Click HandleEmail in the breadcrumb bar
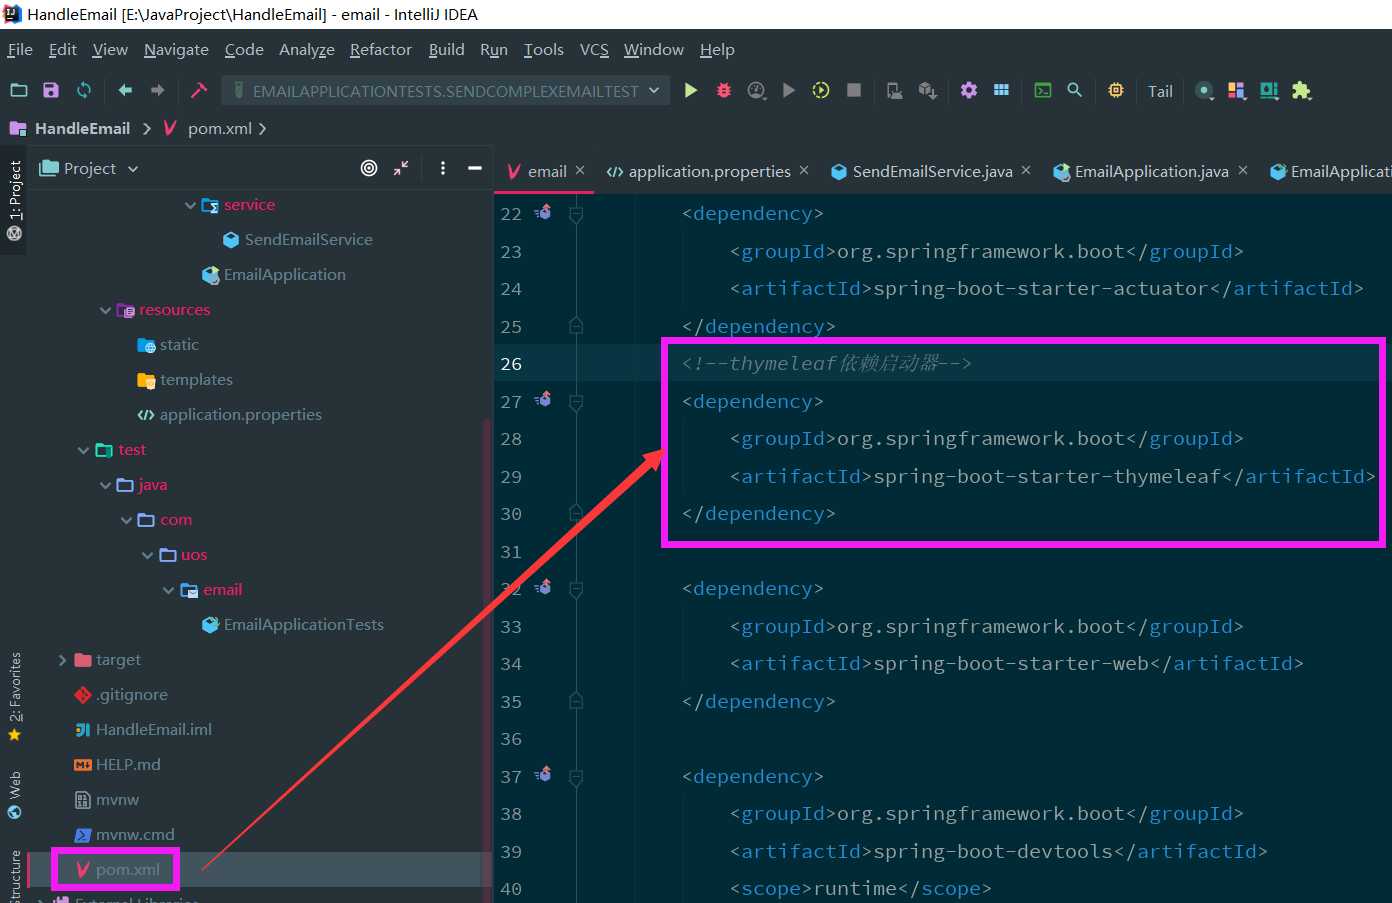The image size is (1392, 903). point(82,128)
